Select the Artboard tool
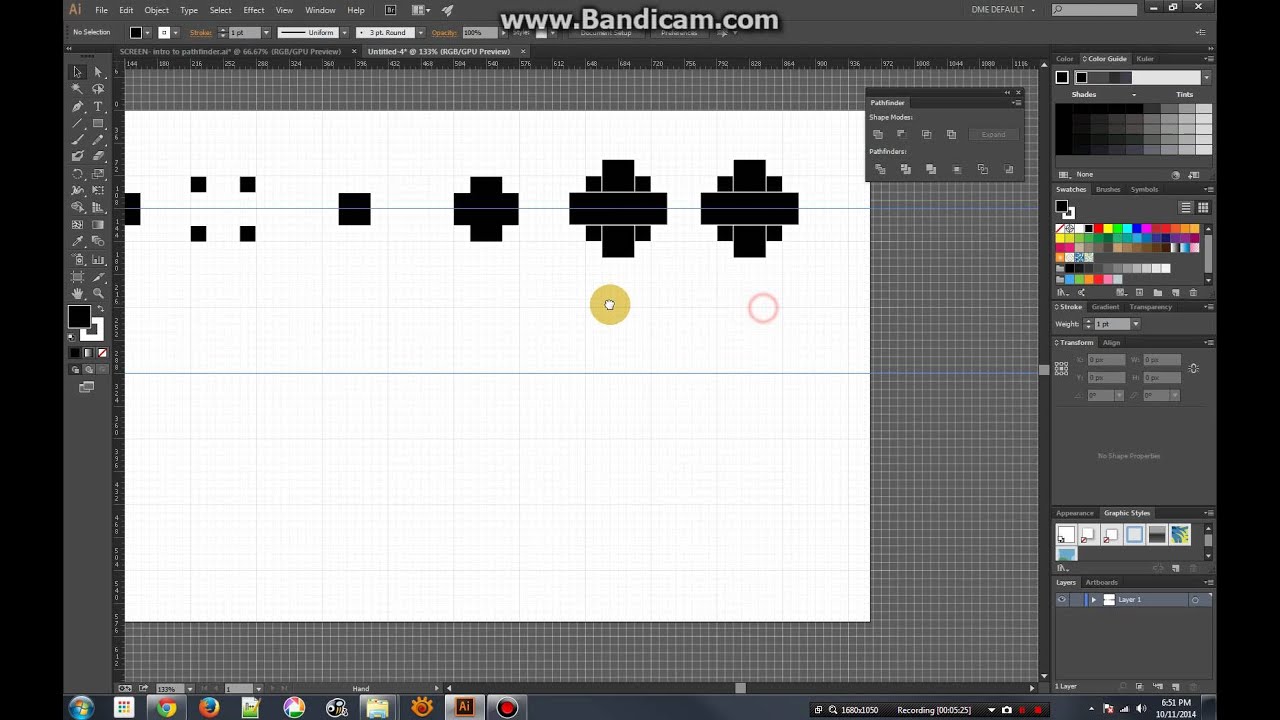Screen dimensions: 1280x720 77,276
